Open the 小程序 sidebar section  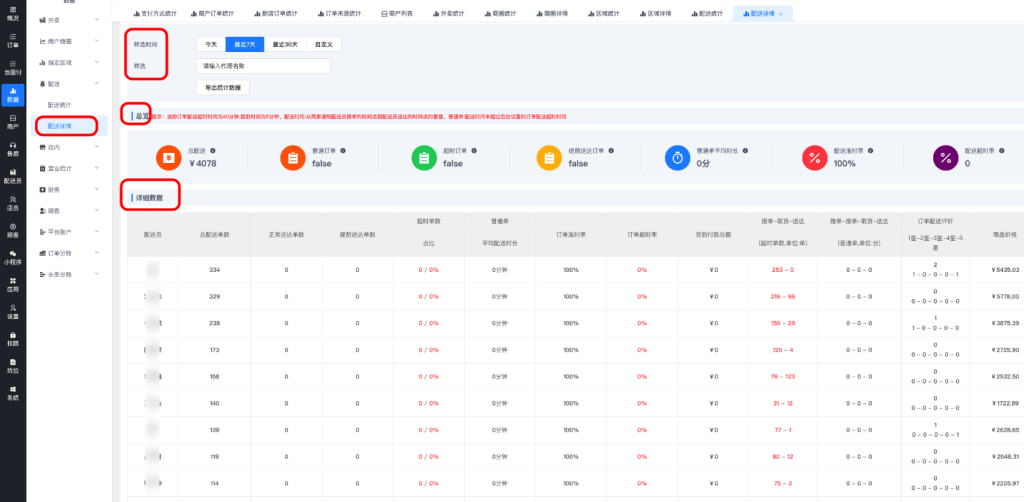12,258
